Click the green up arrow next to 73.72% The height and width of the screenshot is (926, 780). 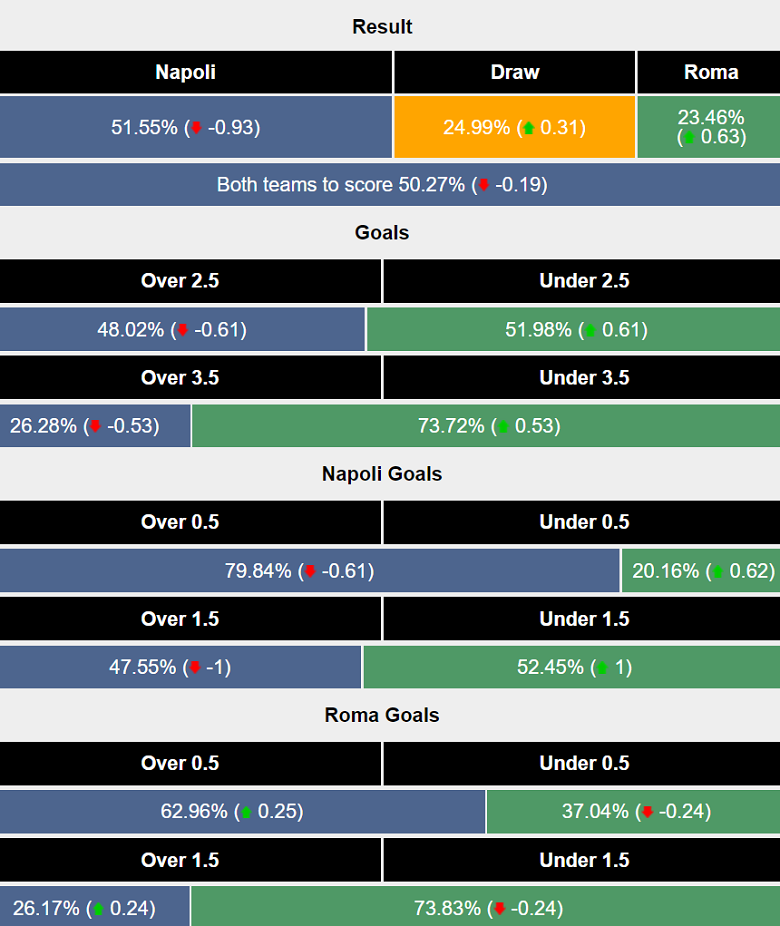(503, 427)
